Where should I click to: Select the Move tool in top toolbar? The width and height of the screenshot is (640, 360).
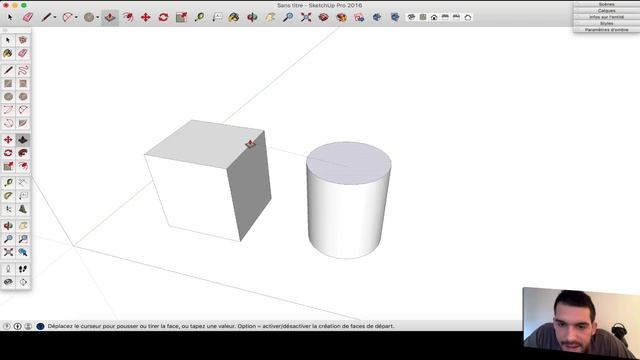145,17
